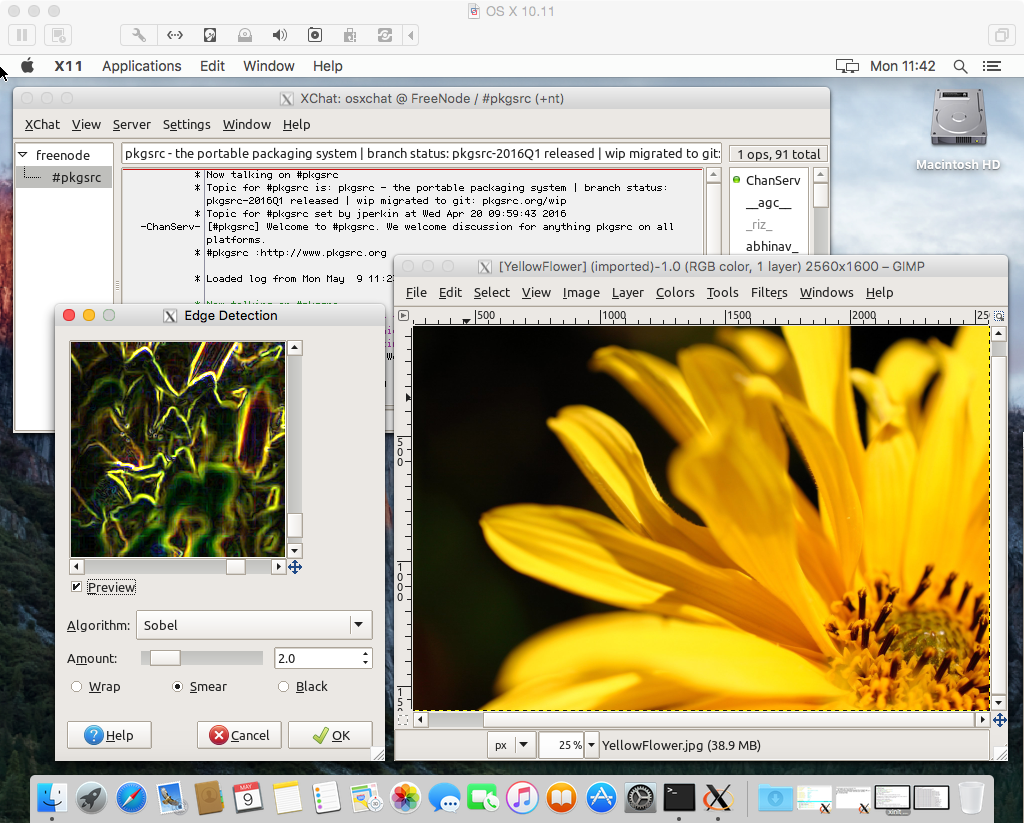
Task: Select the Wrap radio option
Action: click(77, 687)
